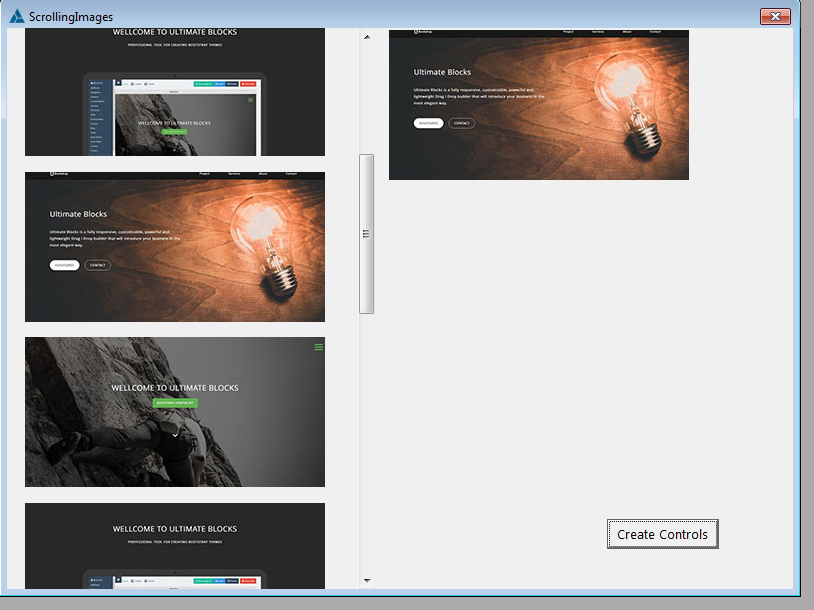Click the large lightbulb preview image on right
814x610 pixels.
[x=539, y=105]
